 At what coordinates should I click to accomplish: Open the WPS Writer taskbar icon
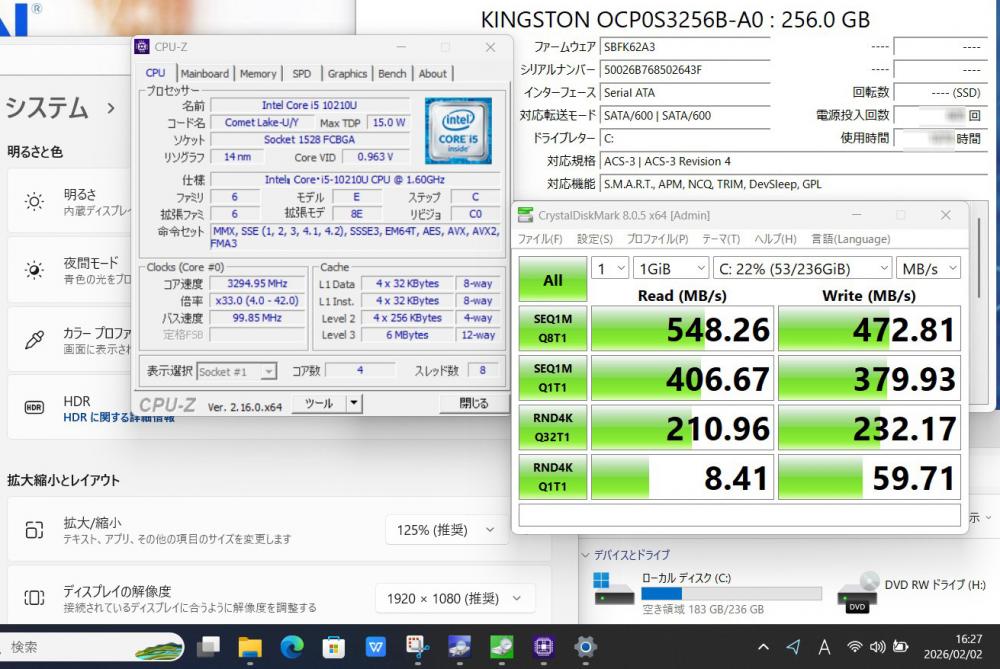click(376, 647)
